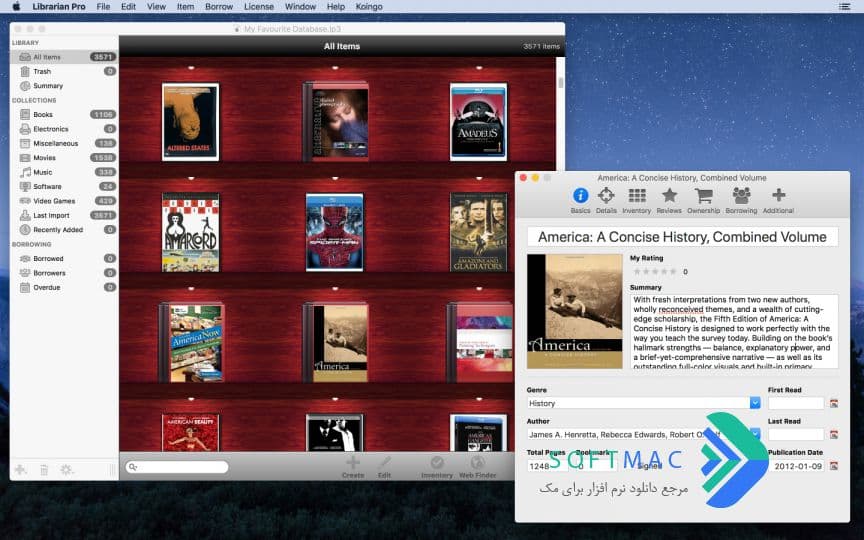Open calendar picker for Publication Date

tap(834, 466)
